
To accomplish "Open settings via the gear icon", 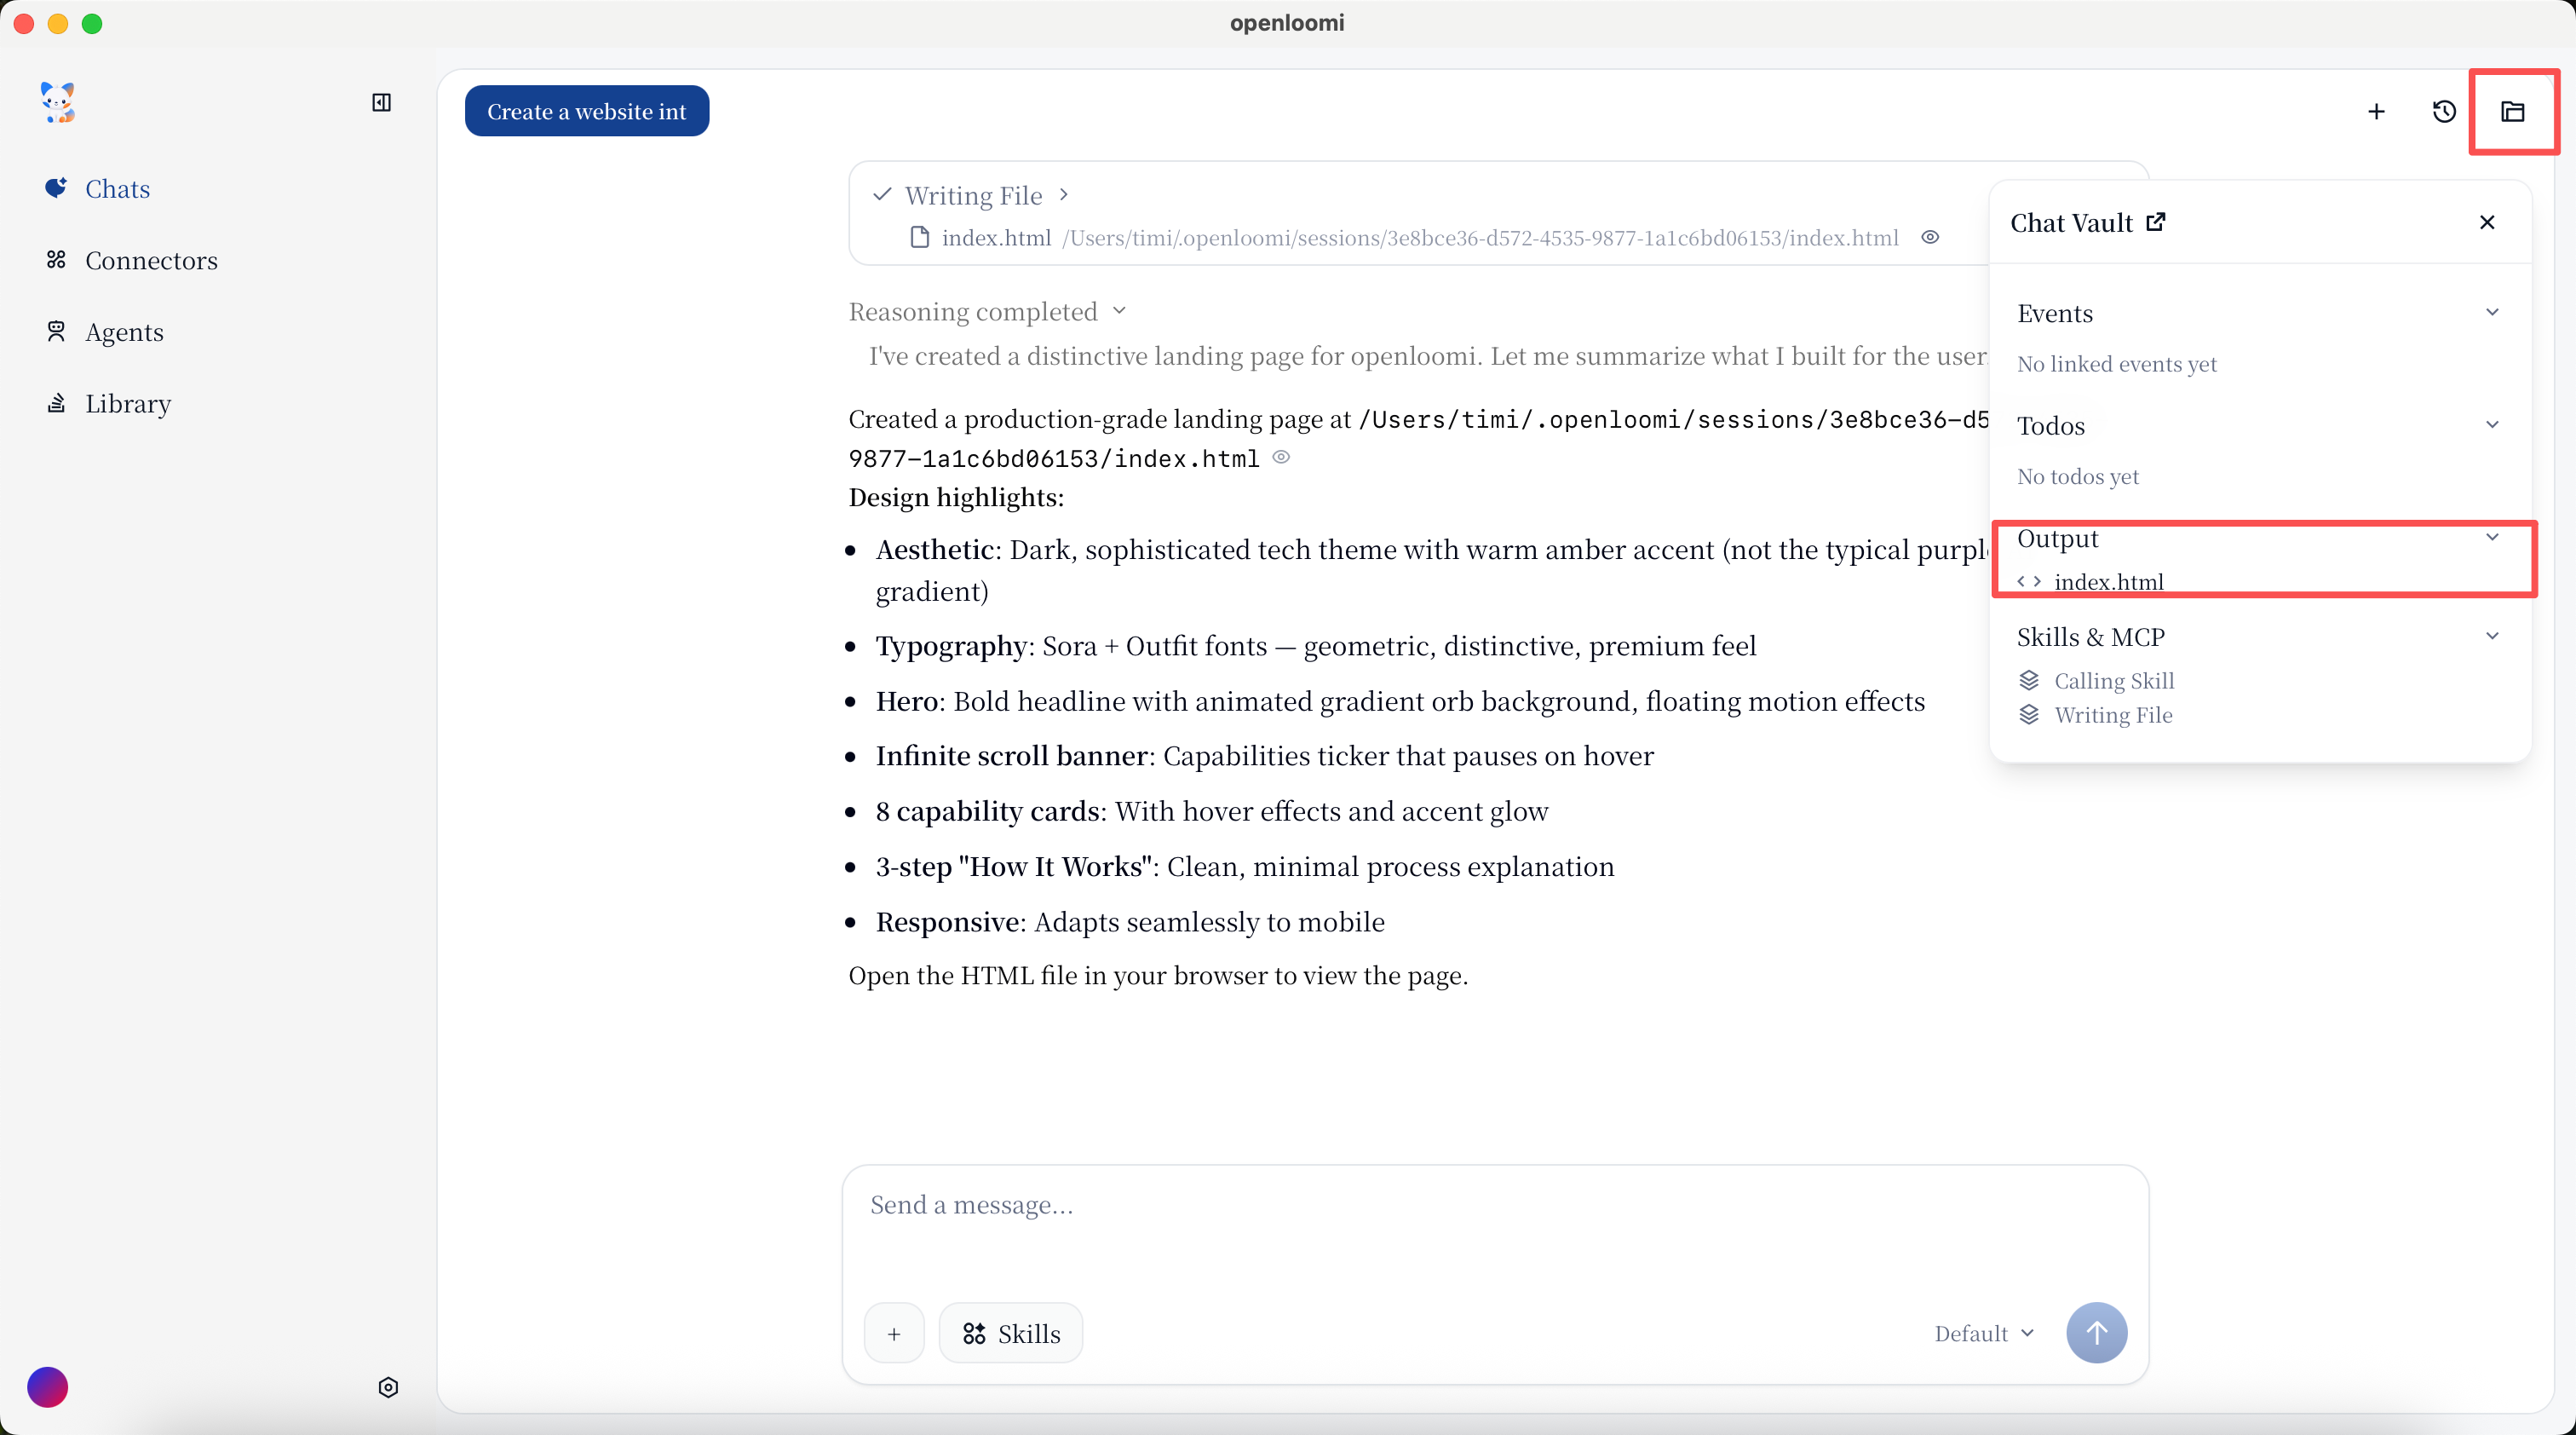I will [x=388, y=1387].
